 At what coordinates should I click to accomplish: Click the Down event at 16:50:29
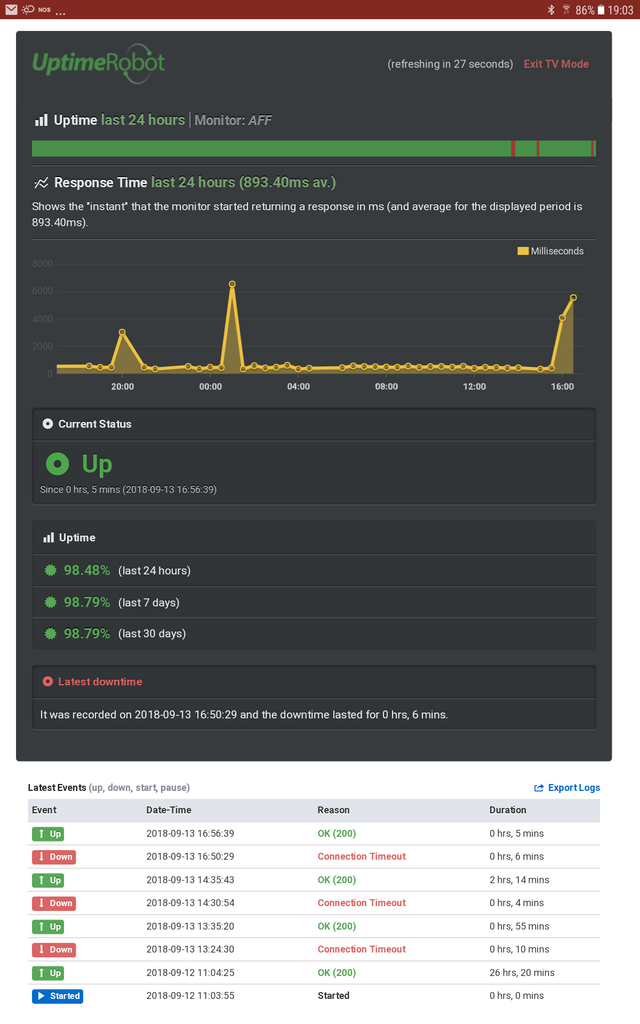[54, 857]
